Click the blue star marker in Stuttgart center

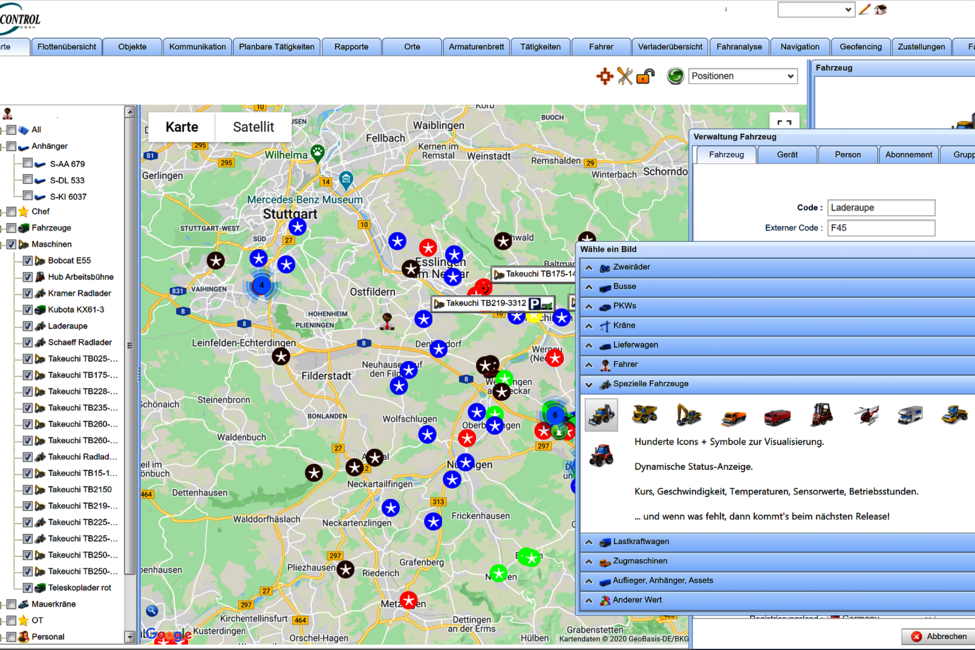pos(298,227)
